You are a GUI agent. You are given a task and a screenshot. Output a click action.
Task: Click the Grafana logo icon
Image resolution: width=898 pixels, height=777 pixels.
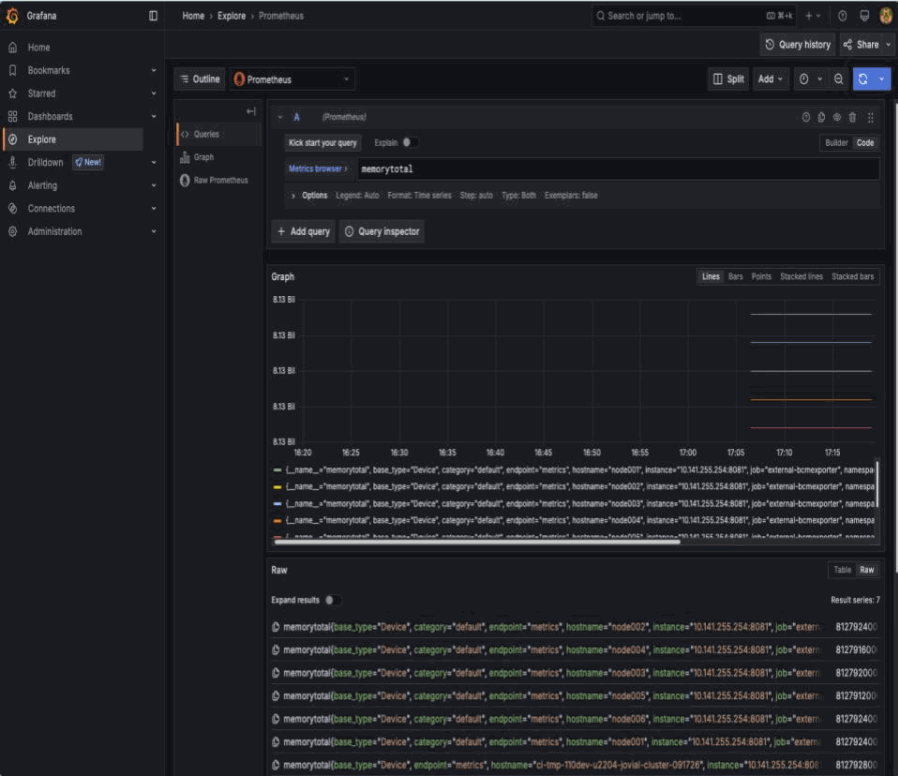coord(13,16)
